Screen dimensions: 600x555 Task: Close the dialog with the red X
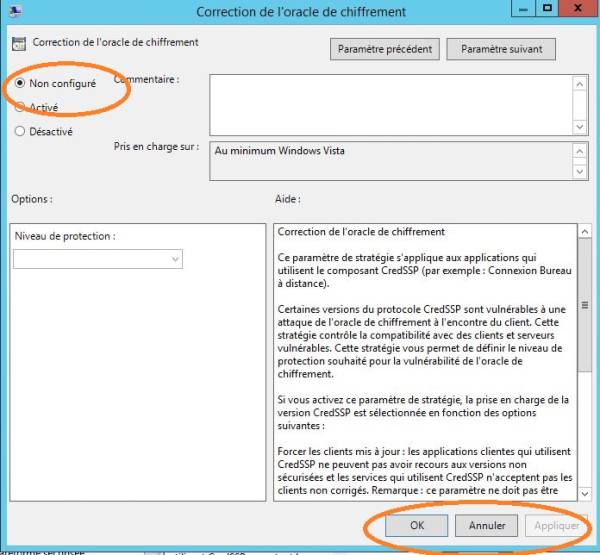coord(579,9)
